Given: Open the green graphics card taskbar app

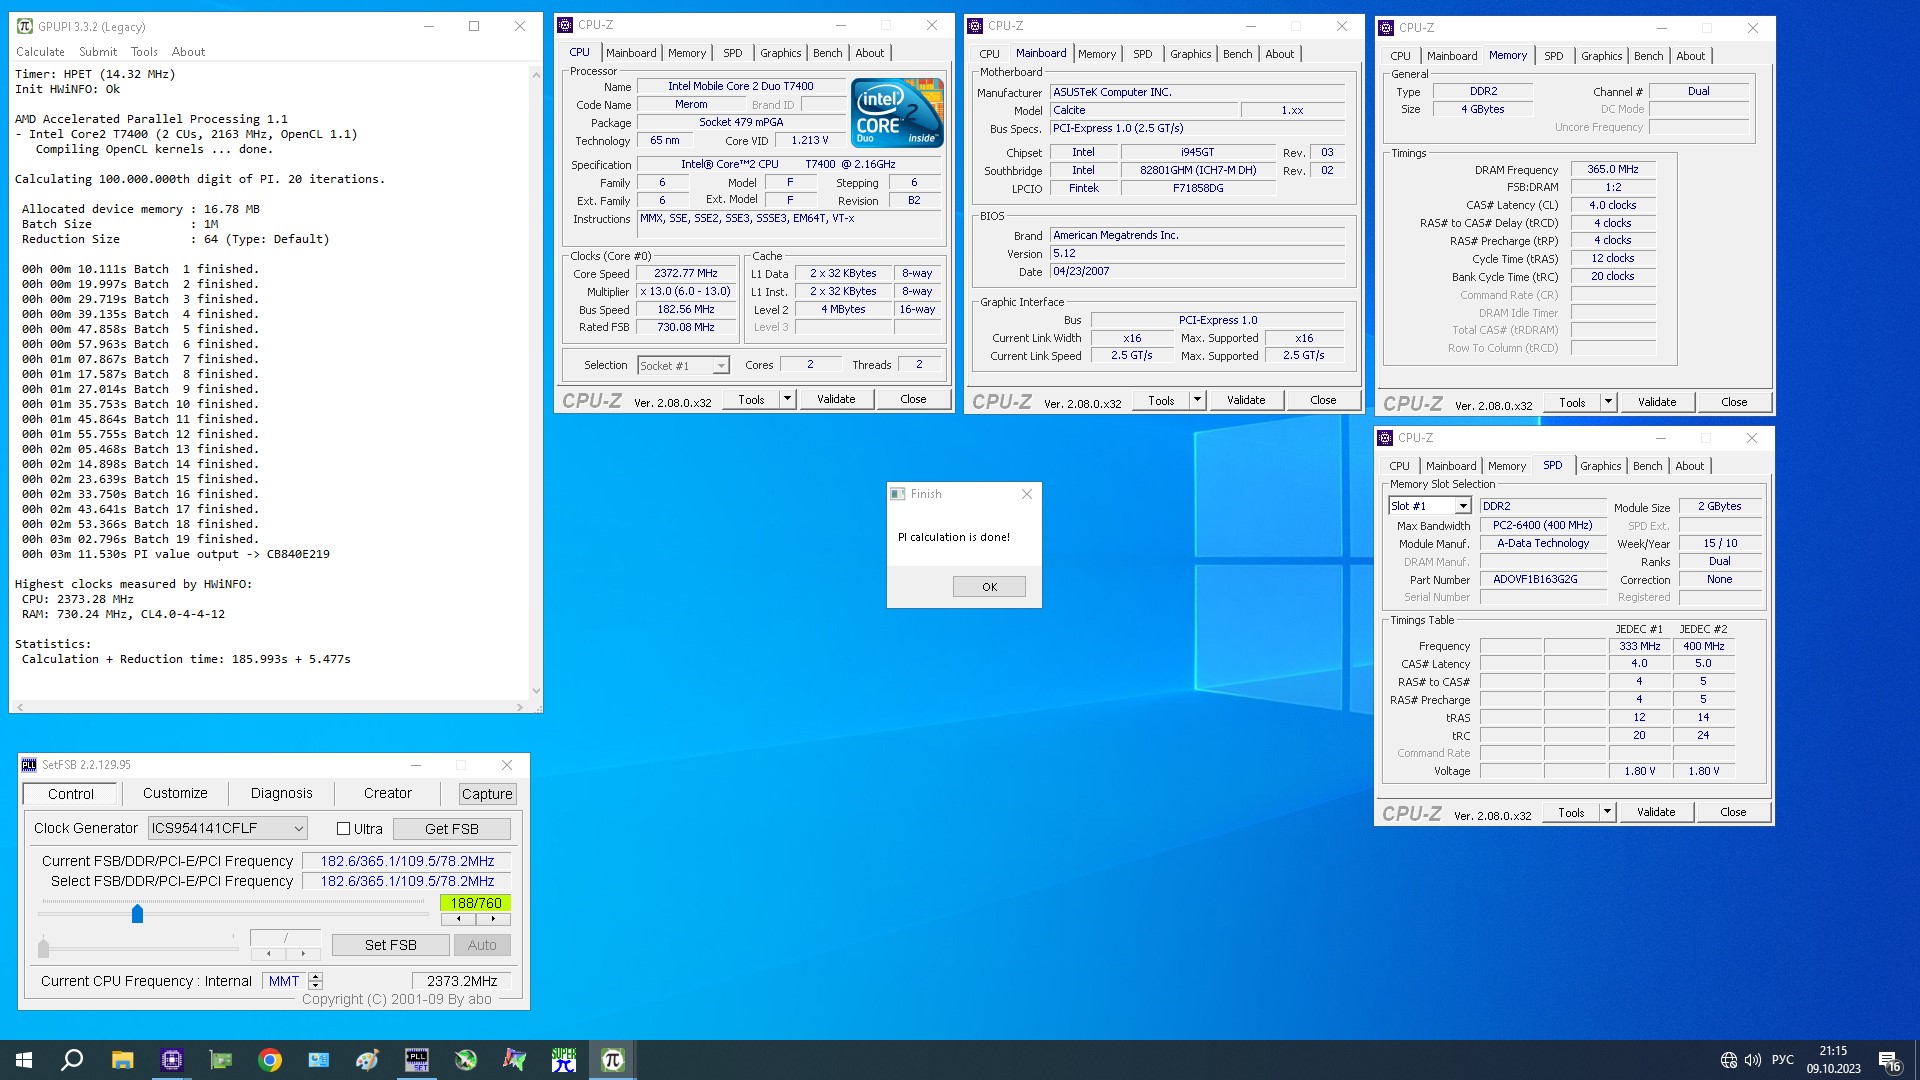Looking at the screenshot, I should pos(220,1060).
